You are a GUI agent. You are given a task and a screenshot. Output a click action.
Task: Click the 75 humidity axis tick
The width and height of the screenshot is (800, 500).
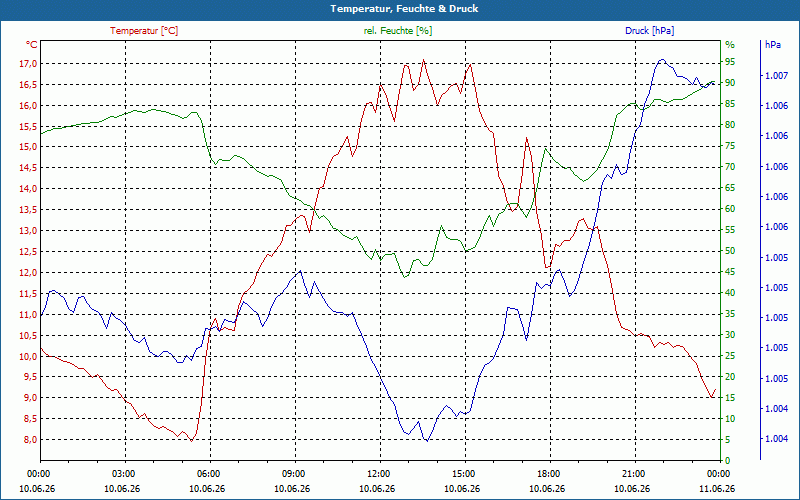730,146
